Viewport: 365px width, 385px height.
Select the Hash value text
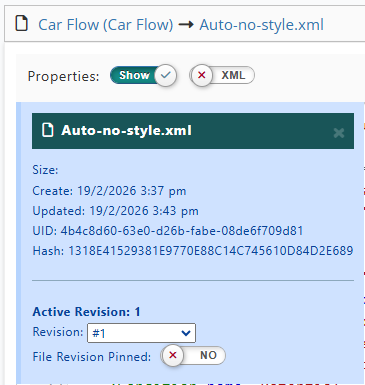211,251
